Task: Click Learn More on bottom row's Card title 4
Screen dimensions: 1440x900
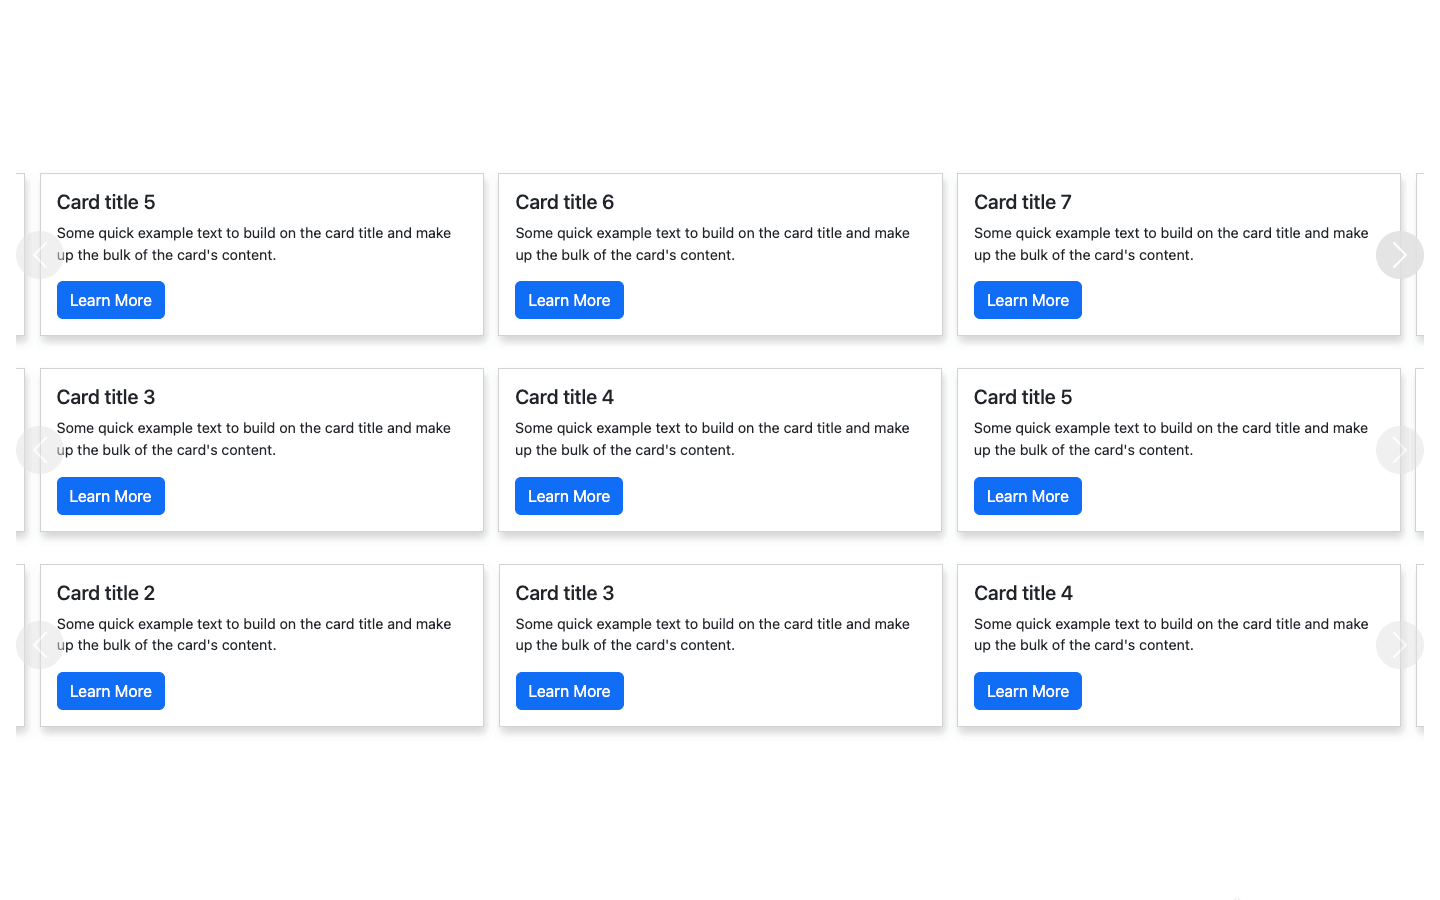Action: (1027, 690)
